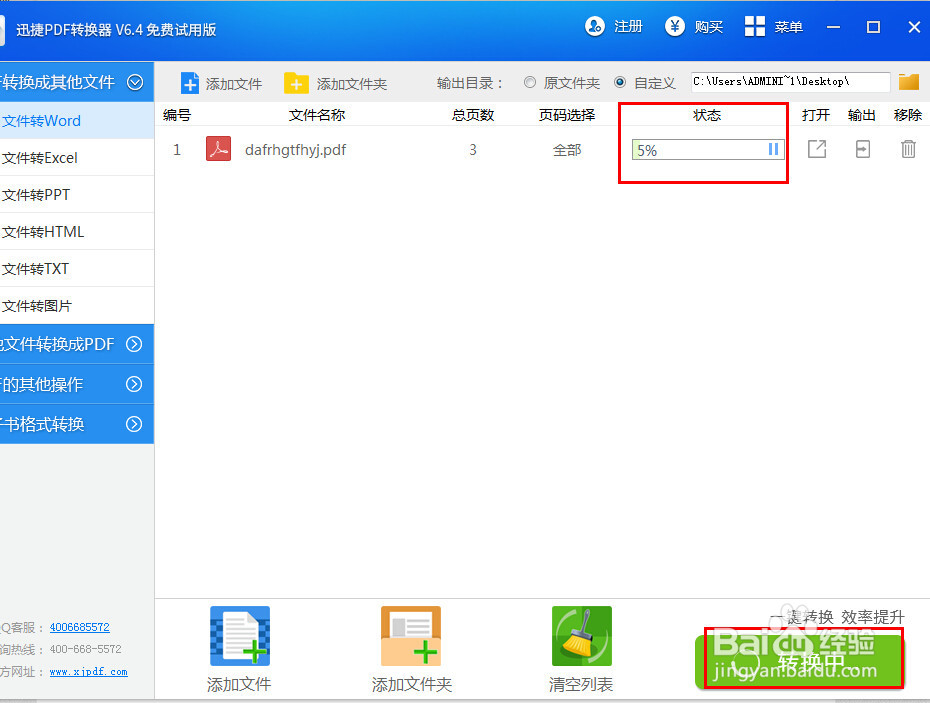
Task: Open the www.xjpdf.com website link
Action: 88,672
